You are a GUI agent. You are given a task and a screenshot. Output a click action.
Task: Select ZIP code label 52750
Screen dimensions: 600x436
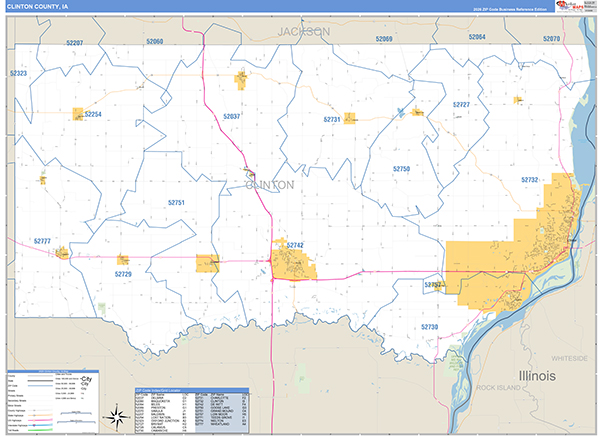point(401,169)
